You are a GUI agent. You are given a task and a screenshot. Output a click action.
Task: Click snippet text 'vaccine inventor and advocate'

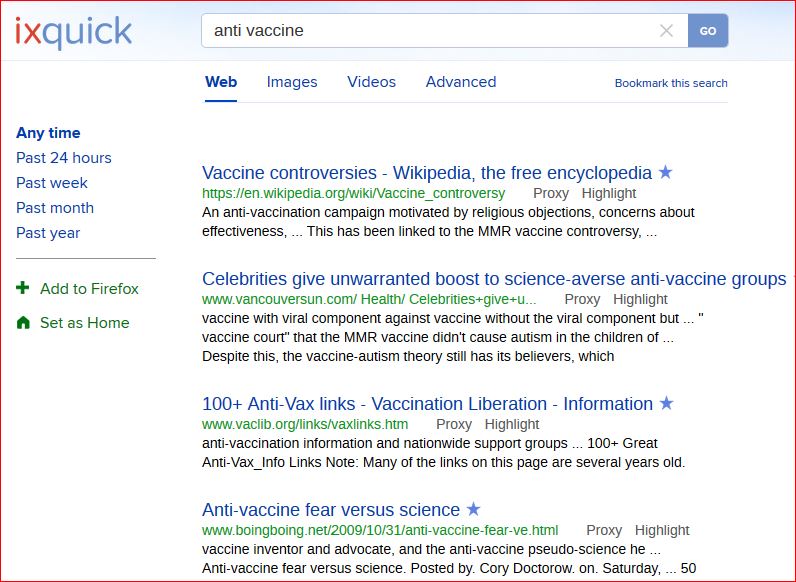[x=298, y=549]
